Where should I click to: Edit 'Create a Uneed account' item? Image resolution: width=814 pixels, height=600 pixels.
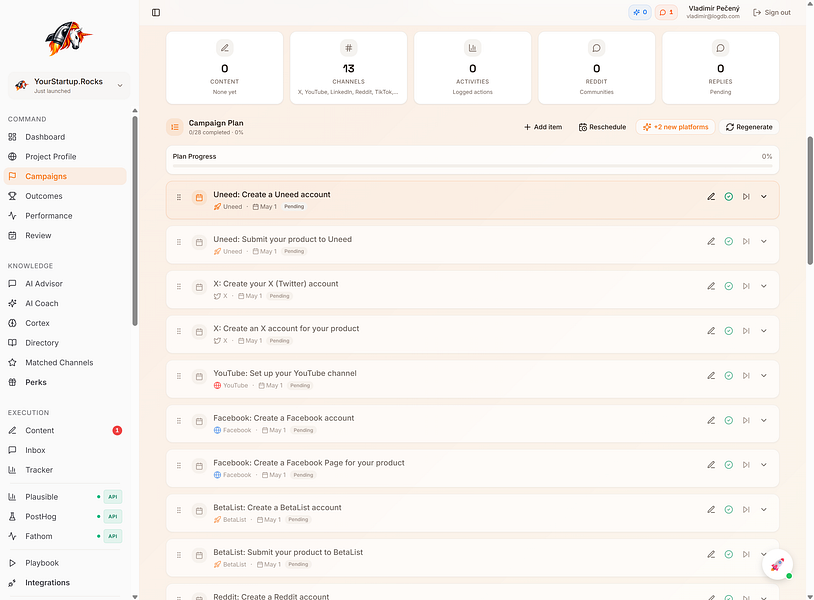tap(711, 197)
